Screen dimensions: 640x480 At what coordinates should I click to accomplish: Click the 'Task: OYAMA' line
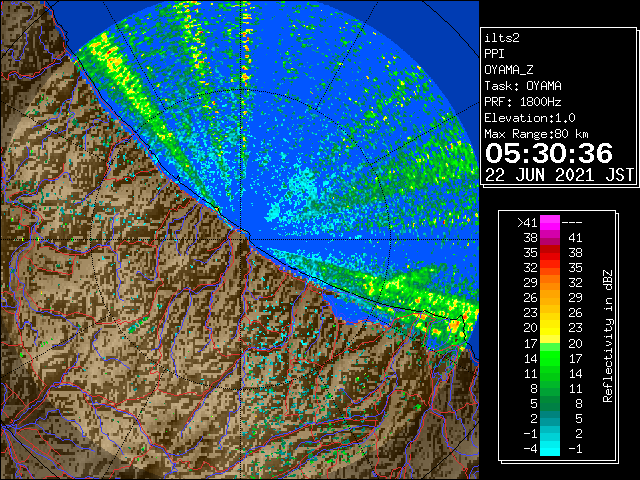click(523, 86)
